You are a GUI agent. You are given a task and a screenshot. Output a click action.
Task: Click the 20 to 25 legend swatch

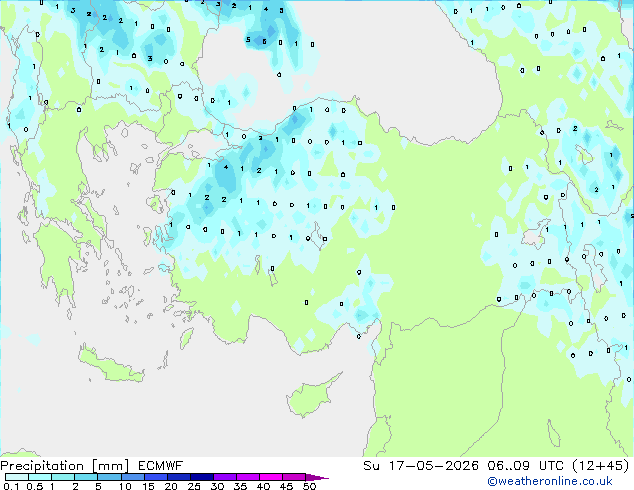coord(178,477)
